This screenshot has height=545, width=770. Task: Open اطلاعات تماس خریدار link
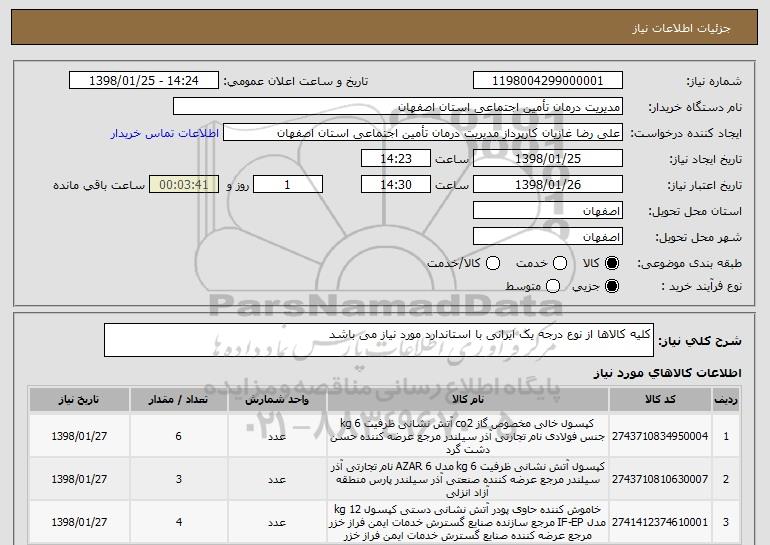165,134
